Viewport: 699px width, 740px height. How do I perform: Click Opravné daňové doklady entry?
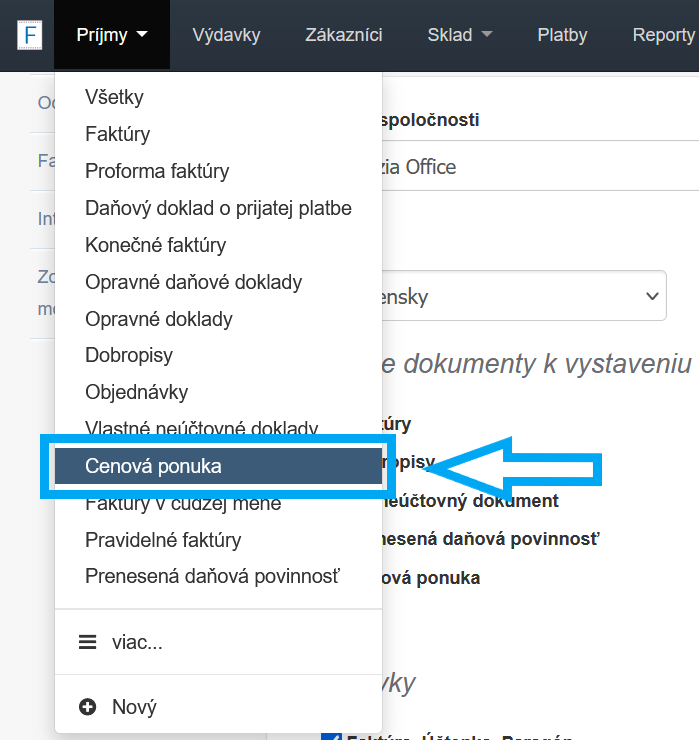pyautogui.click(x=193, y=282)
